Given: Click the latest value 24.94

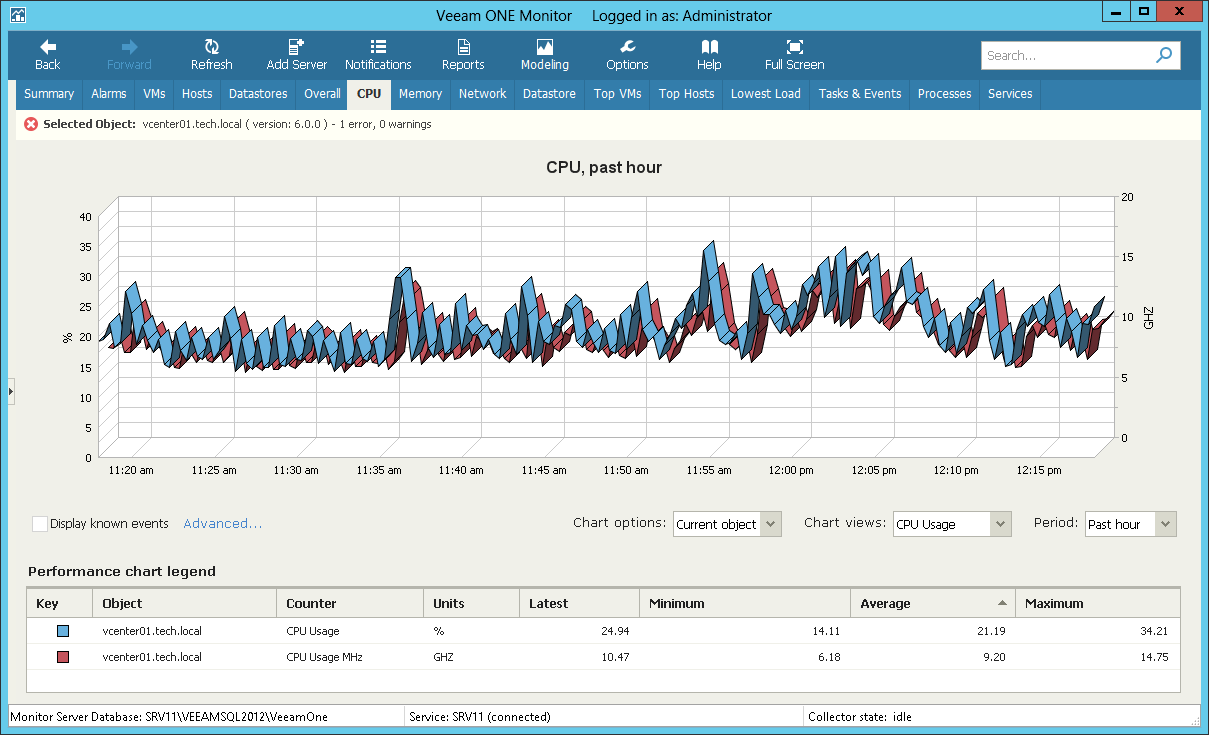Looking at the screenshot, I should point(614,631).
